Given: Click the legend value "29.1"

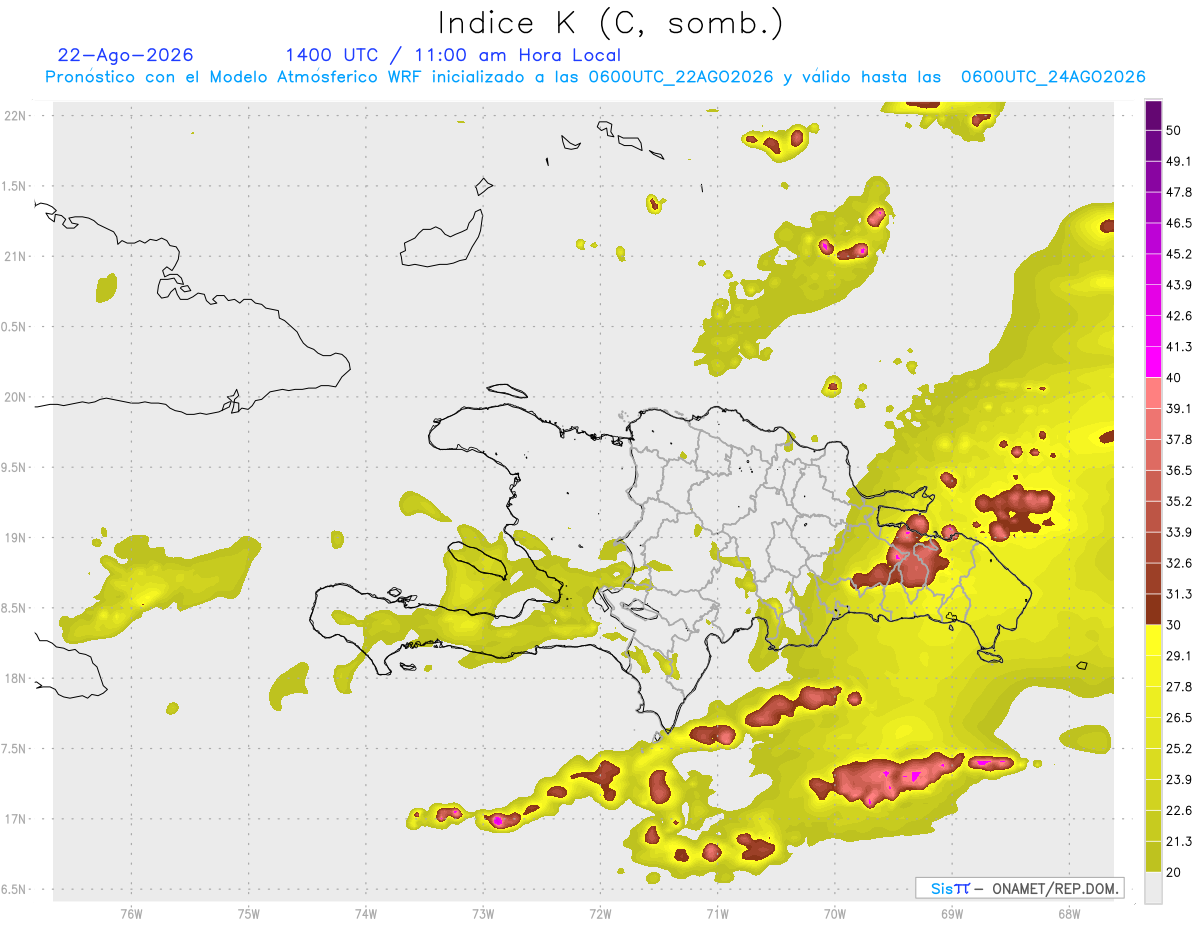Looking at the screenshot, I should tap(1180, 655).
